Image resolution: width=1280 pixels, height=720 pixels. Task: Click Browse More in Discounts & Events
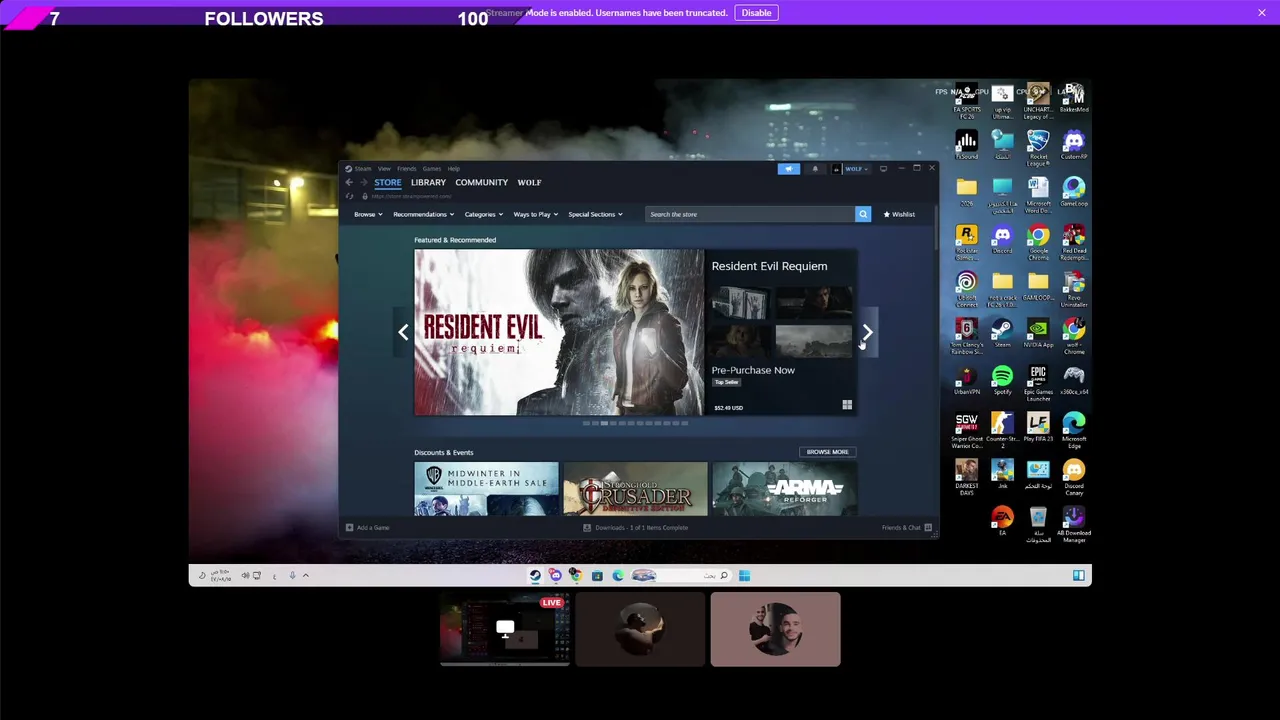[827, 452]
